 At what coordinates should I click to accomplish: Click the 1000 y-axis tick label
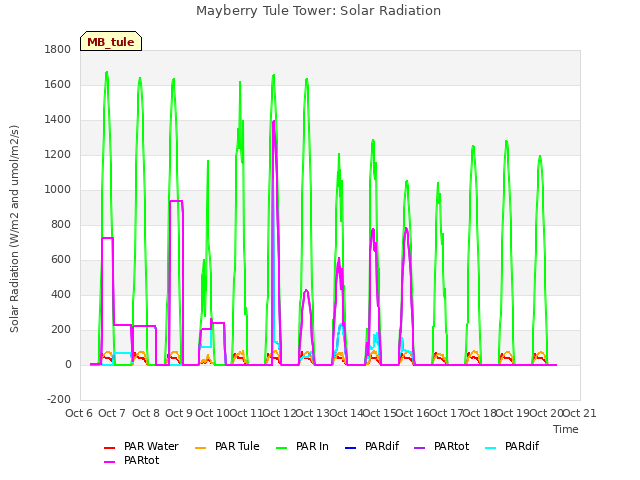[x=58, y=190]
